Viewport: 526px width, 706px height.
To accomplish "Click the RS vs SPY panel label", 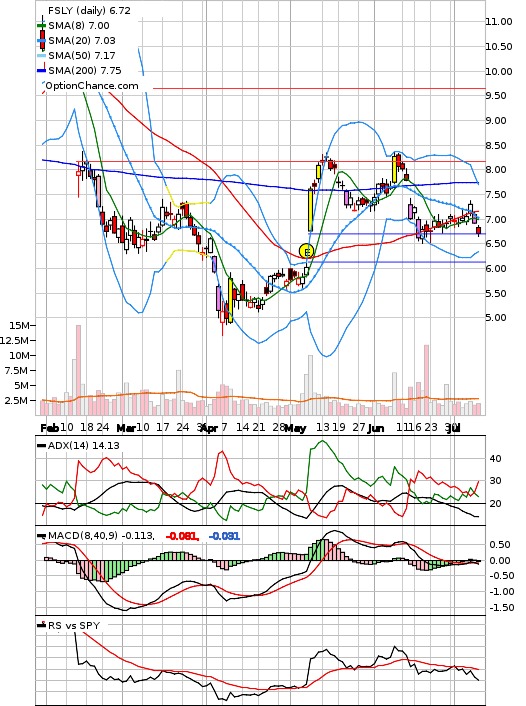I will [x=74, y=625].
